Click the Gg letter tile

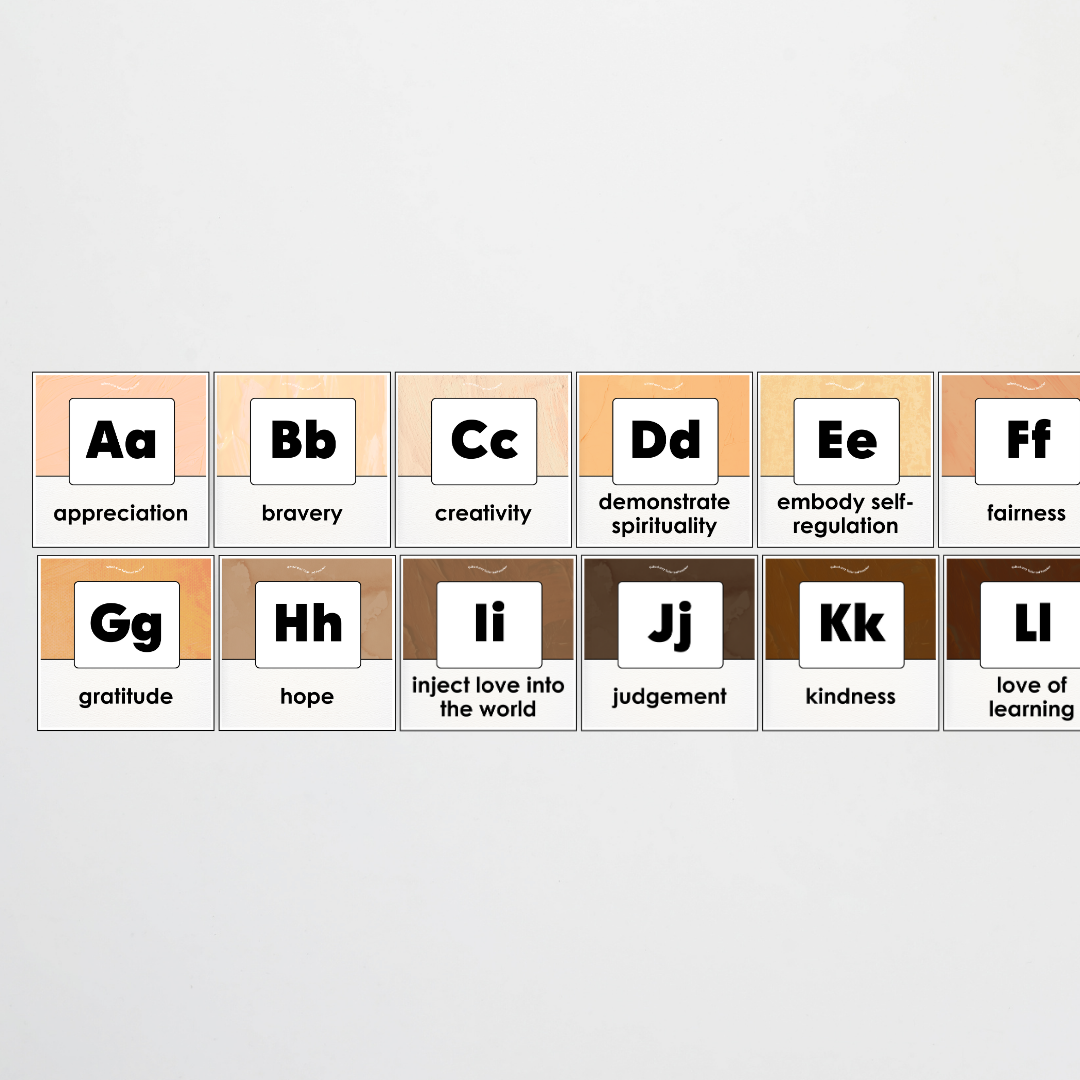click(126, 621)
